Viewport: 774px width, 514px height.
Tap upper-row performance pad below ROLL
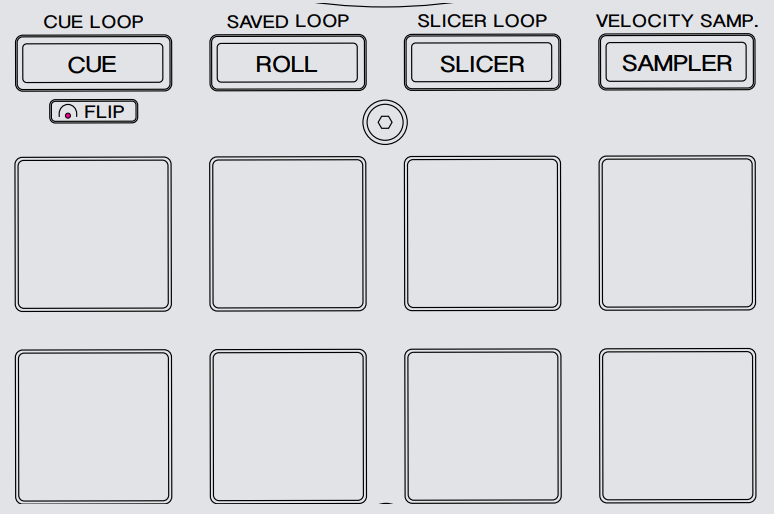[288, 234]
